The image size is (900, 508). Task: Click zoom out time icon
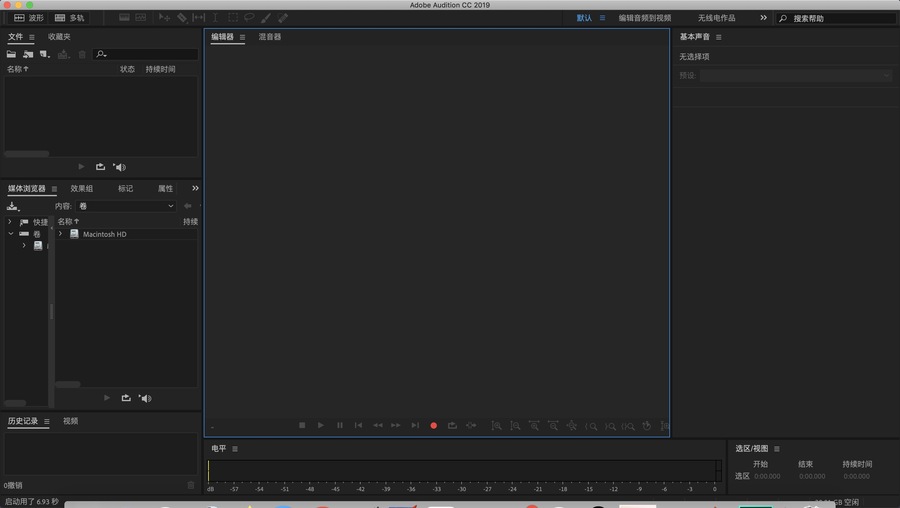pyautogui.click(x=553, y=426)
